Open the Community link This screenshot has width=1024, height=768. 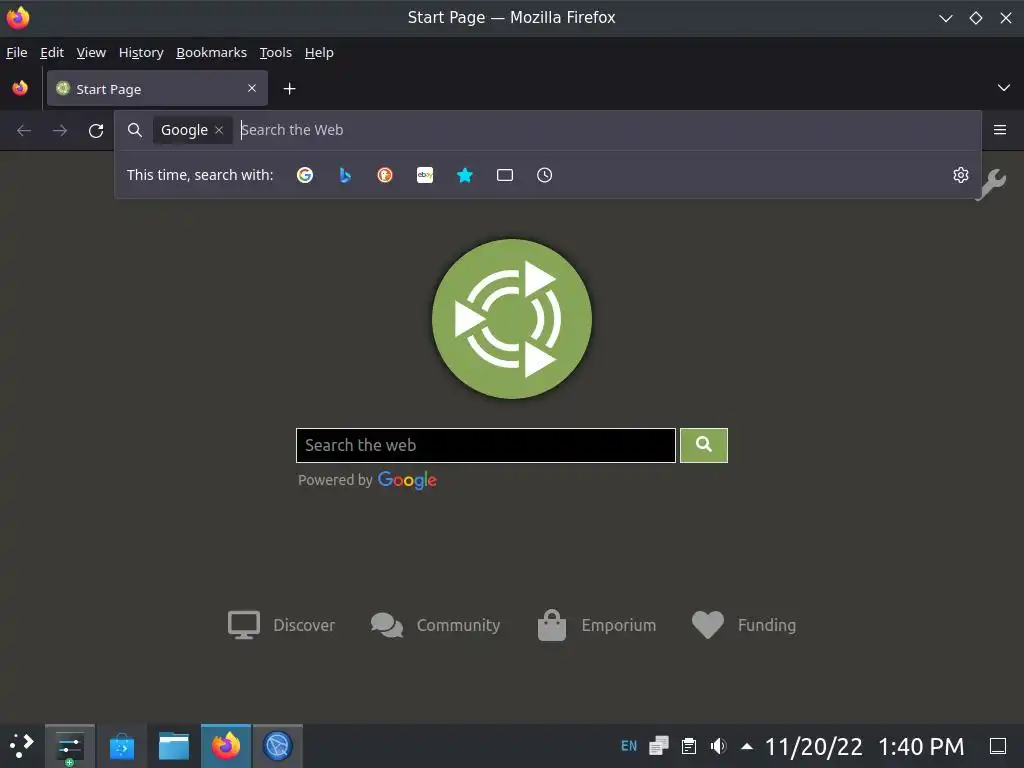point(435,625)
